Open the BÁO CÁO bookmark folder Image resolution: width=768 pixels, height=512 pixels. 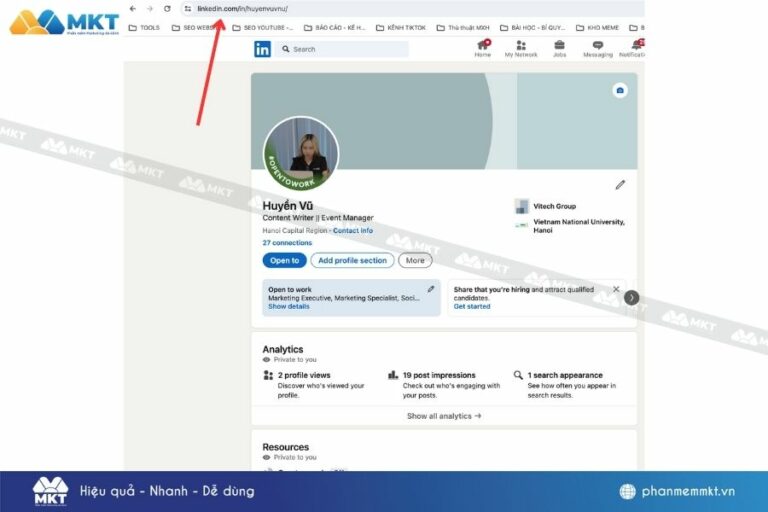[335, 28]
